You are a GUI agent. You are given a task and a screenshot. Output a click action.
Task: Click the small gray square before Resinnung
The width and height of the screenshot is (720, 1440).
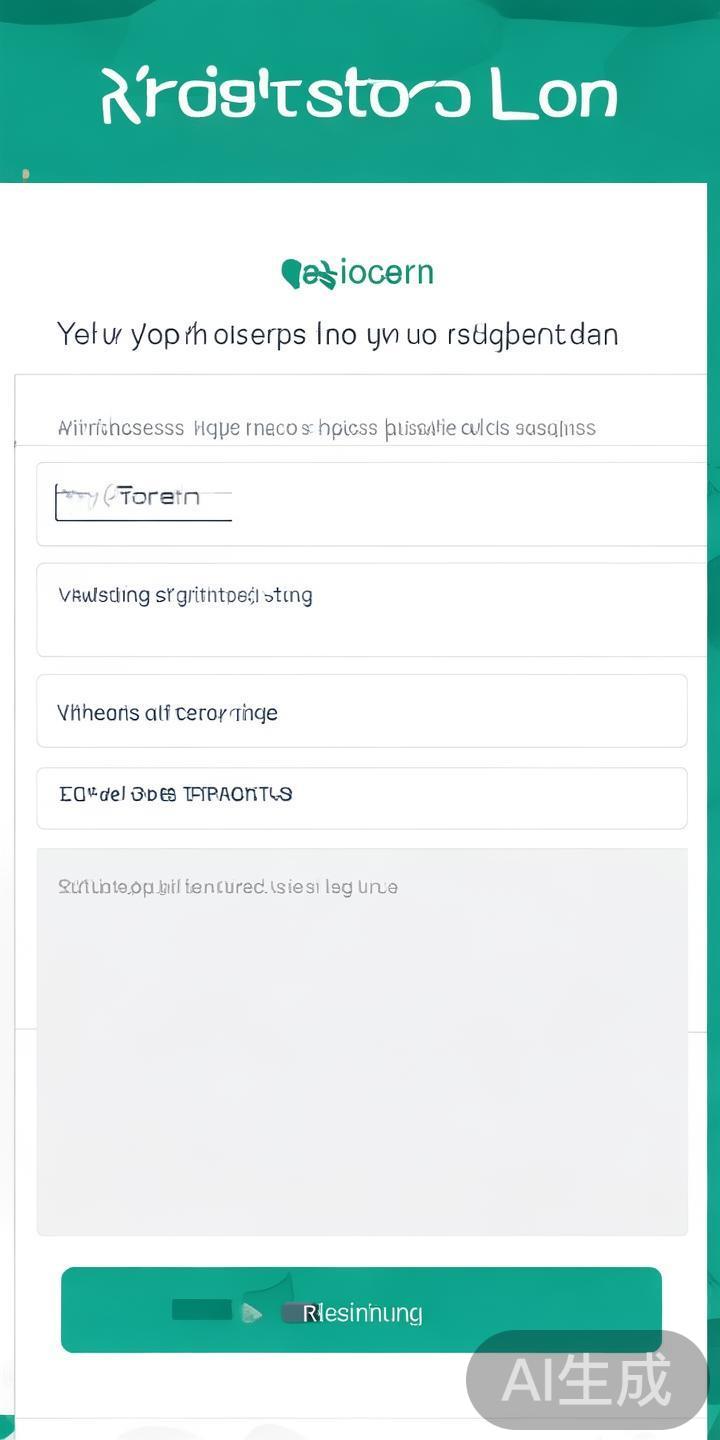(291, 1313)
